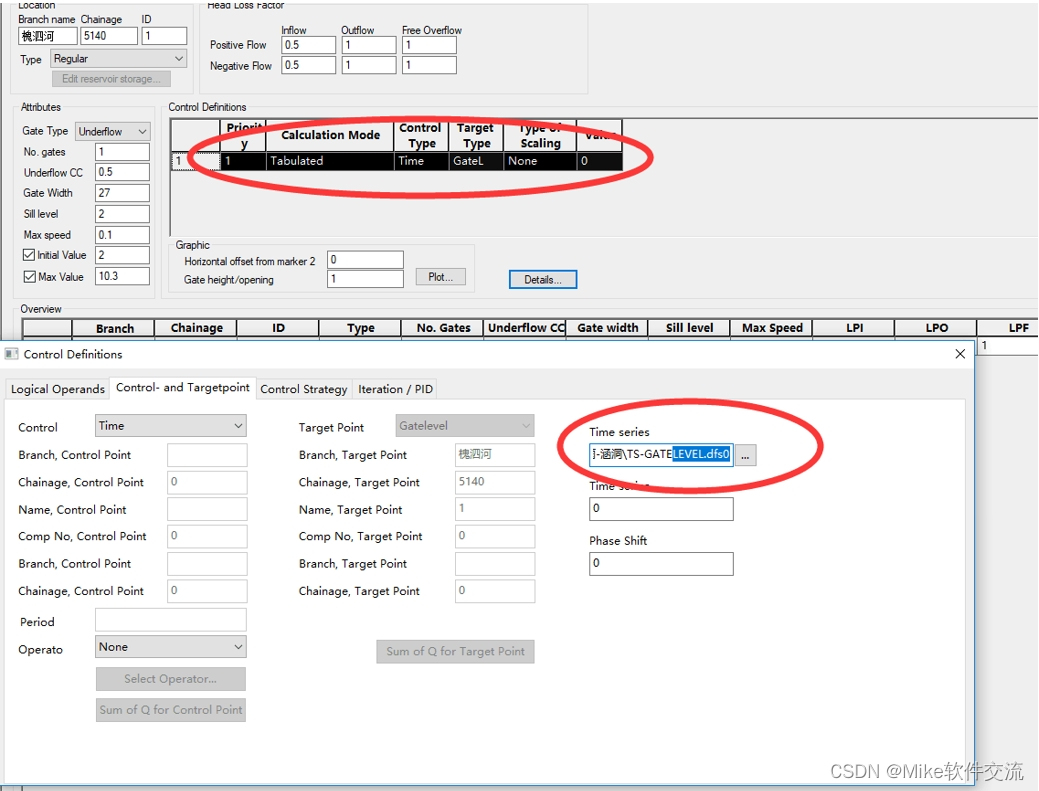The height and width of the screenshot is (791, 1039).
Task: Click the Gate height/opening field
Action: 365,279
